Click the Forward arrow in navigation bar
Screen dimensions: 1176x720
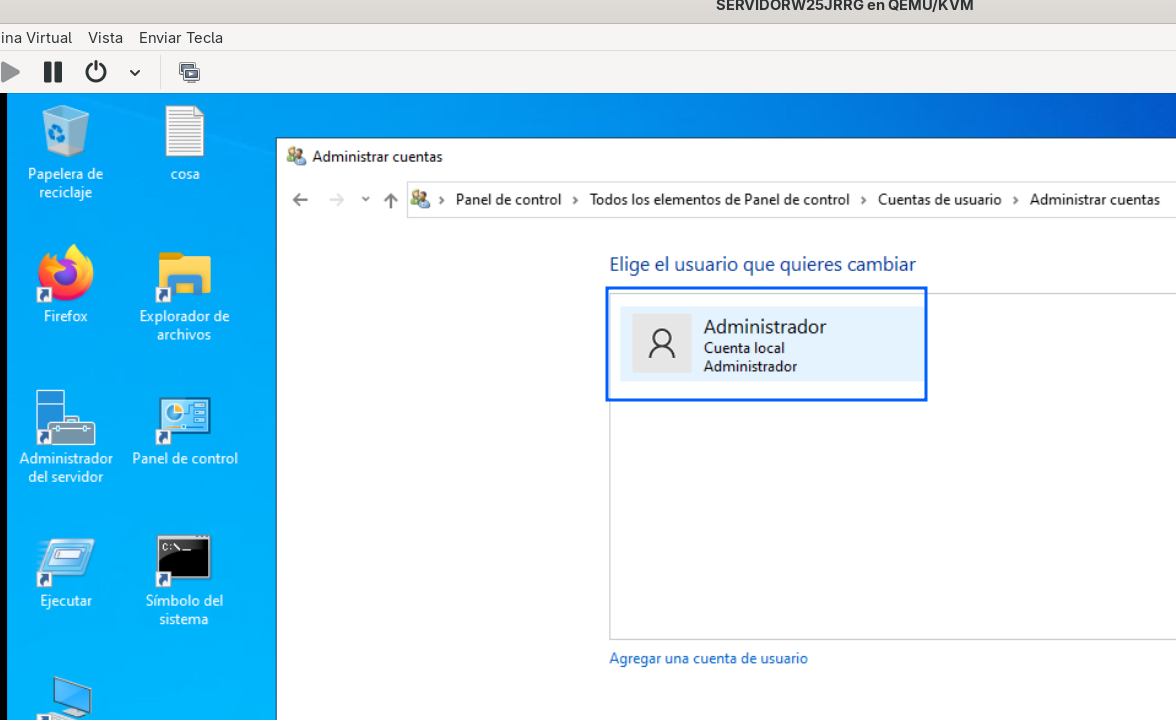337,200
